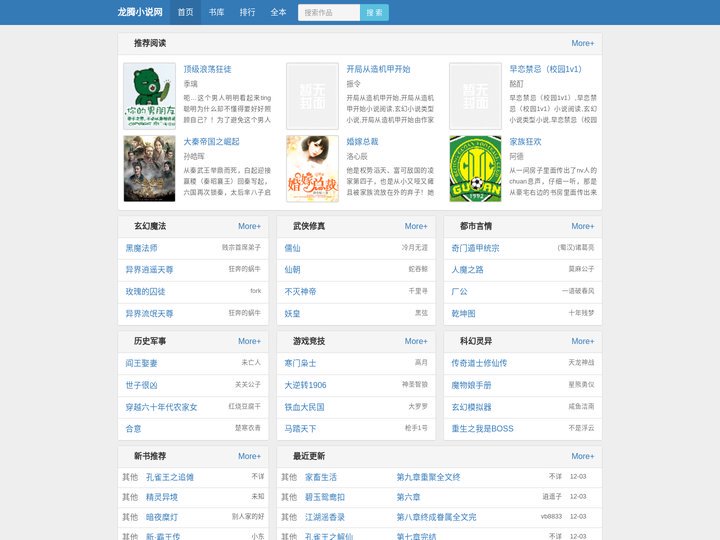Open More+ in 都市言情 section
The image size is (720, 540).
(583, 226)
